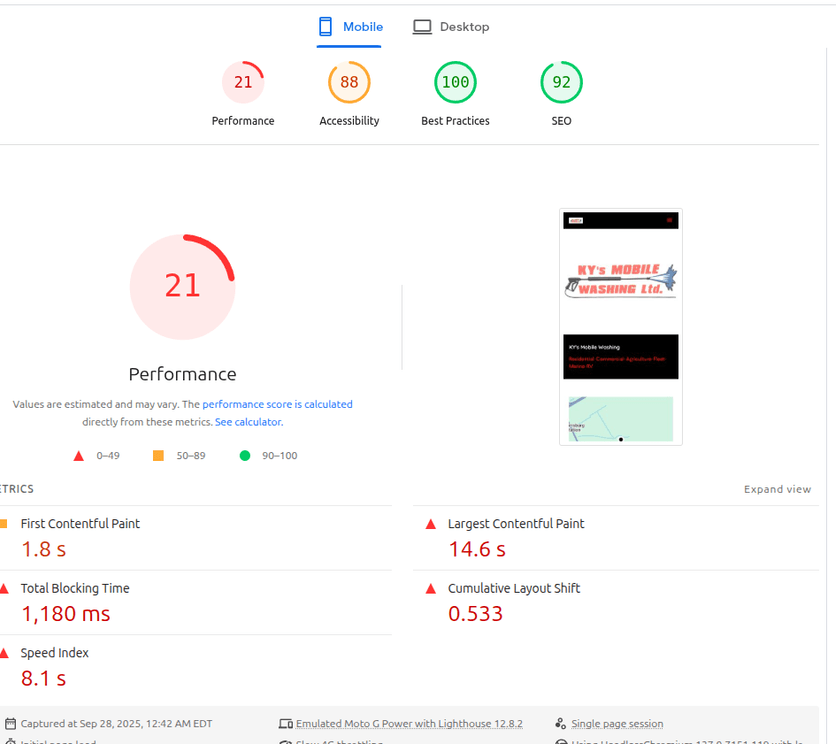Click the red triangle beside Cumulative Layout Shift
Image resolution: width=836 pixels, height=744 pixels.
(x=430, y=588)
